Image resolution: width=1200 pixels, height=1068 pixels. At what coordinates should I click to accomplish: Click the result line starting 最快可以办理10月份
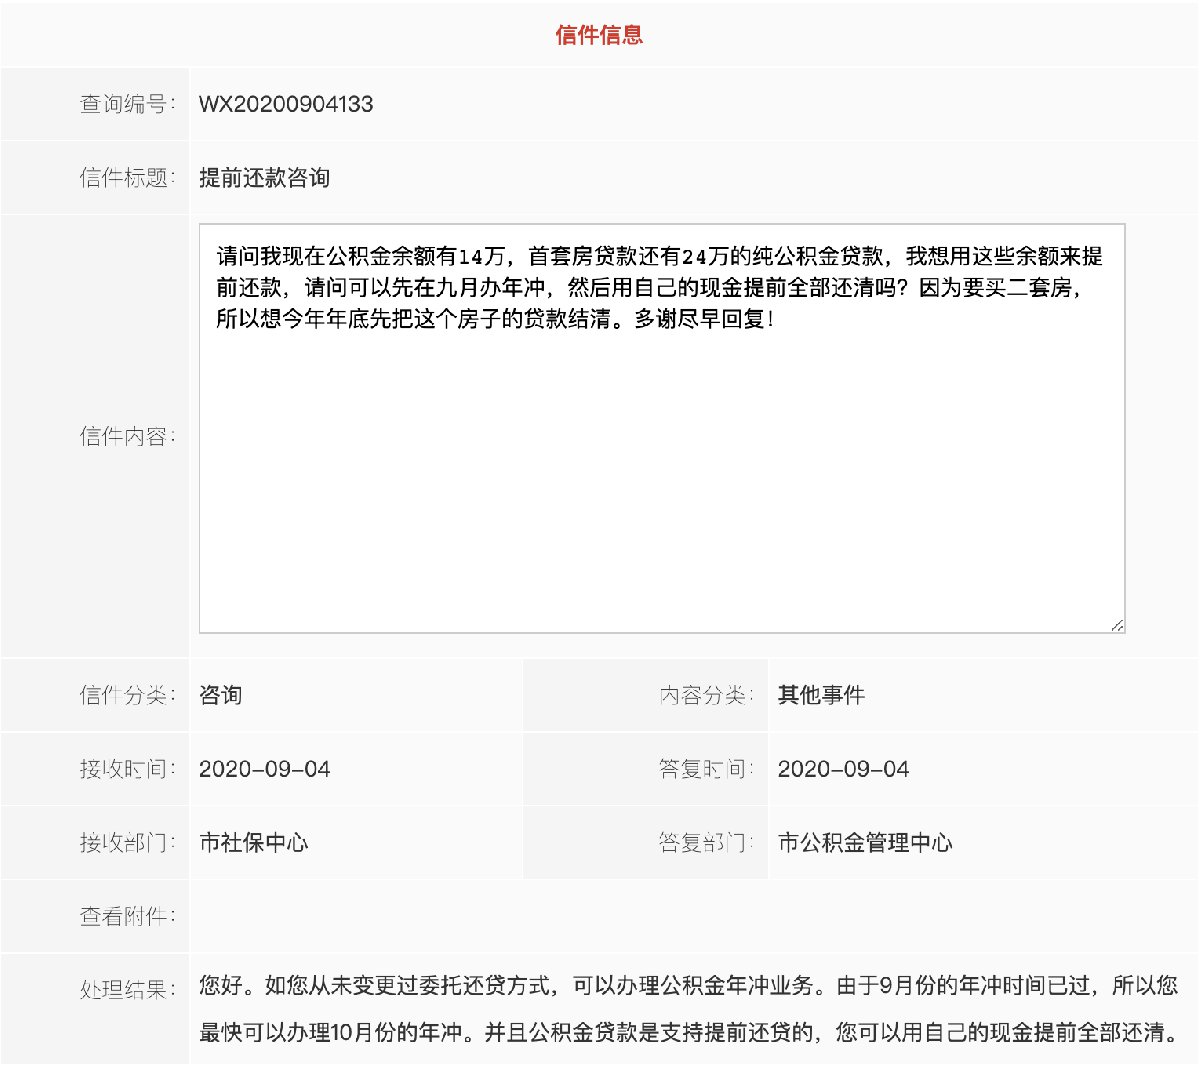click(688, 1032)
